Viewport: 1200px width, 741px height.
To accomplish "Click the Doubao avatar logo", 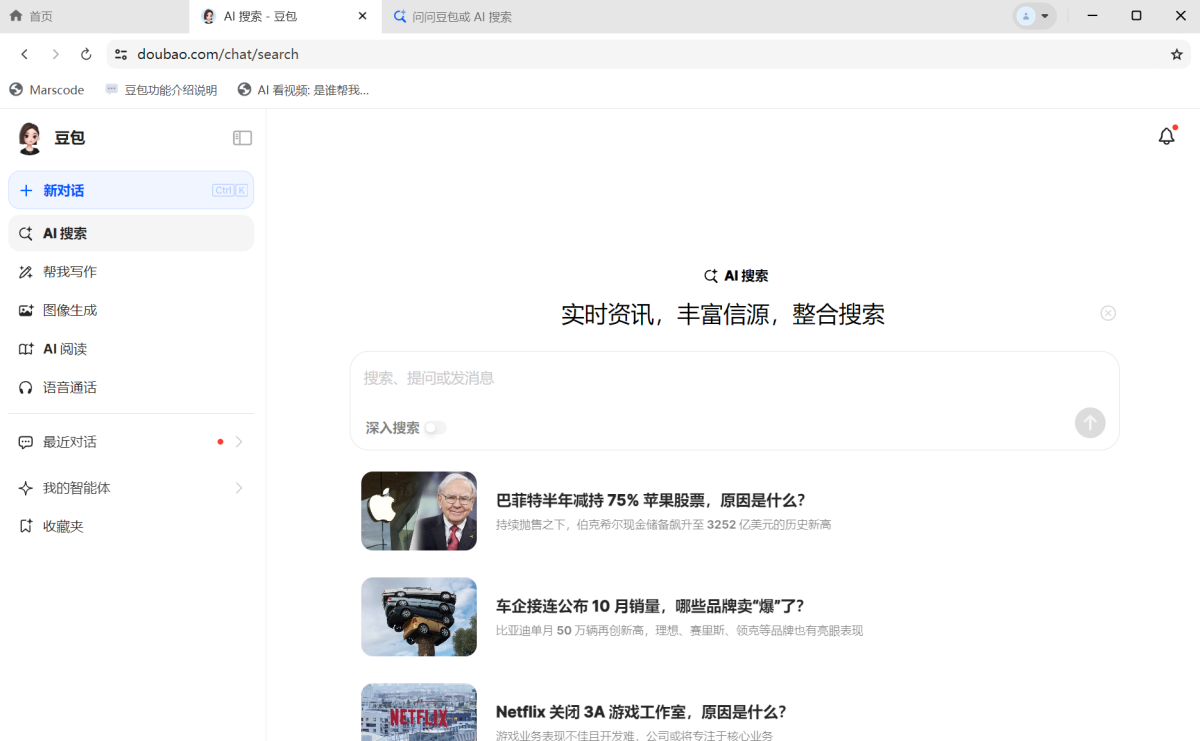I will (30, 138).
